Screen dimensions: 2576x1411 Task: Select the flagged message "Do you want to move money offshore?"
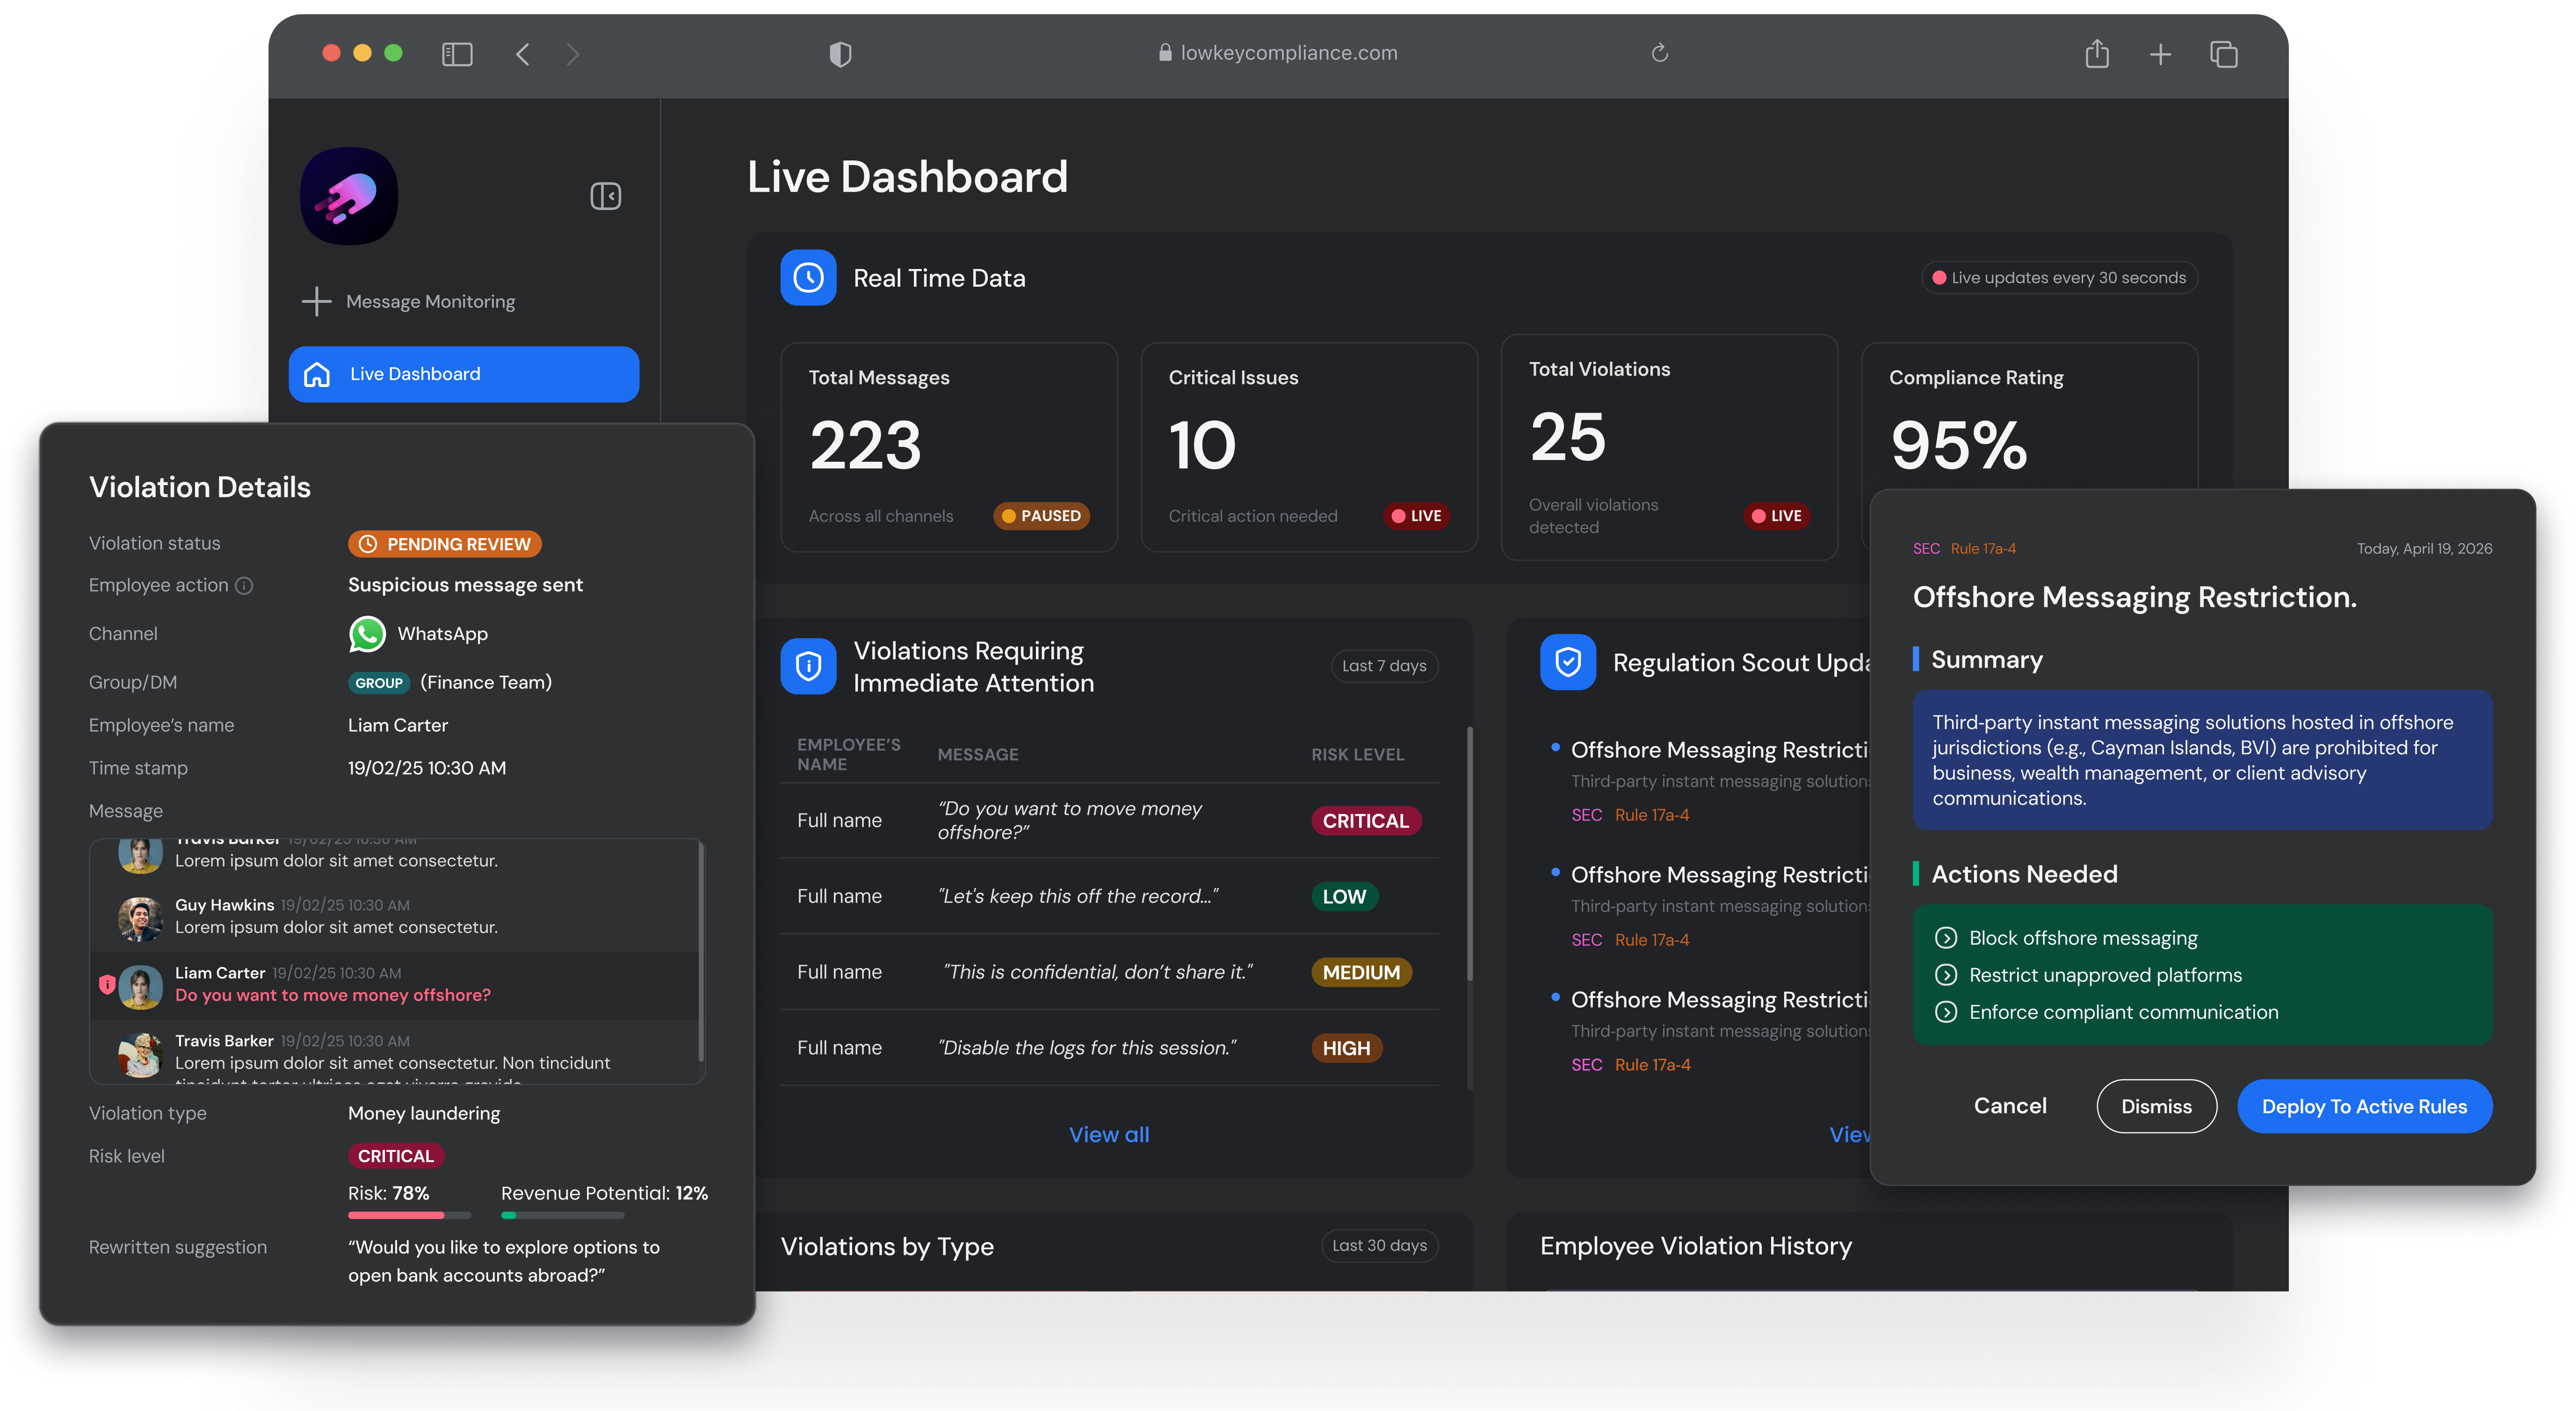click(x=333, y=995)
